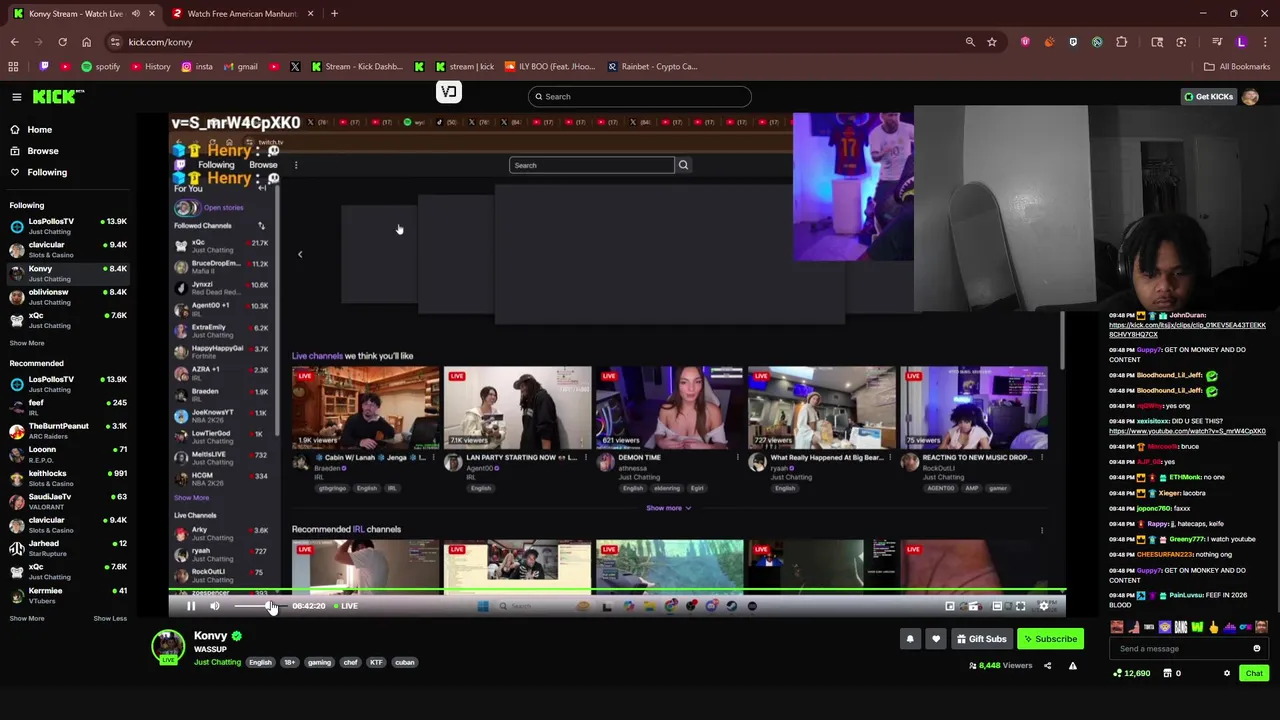Mute the Konvy Stream browser tab

pos(135,14)
